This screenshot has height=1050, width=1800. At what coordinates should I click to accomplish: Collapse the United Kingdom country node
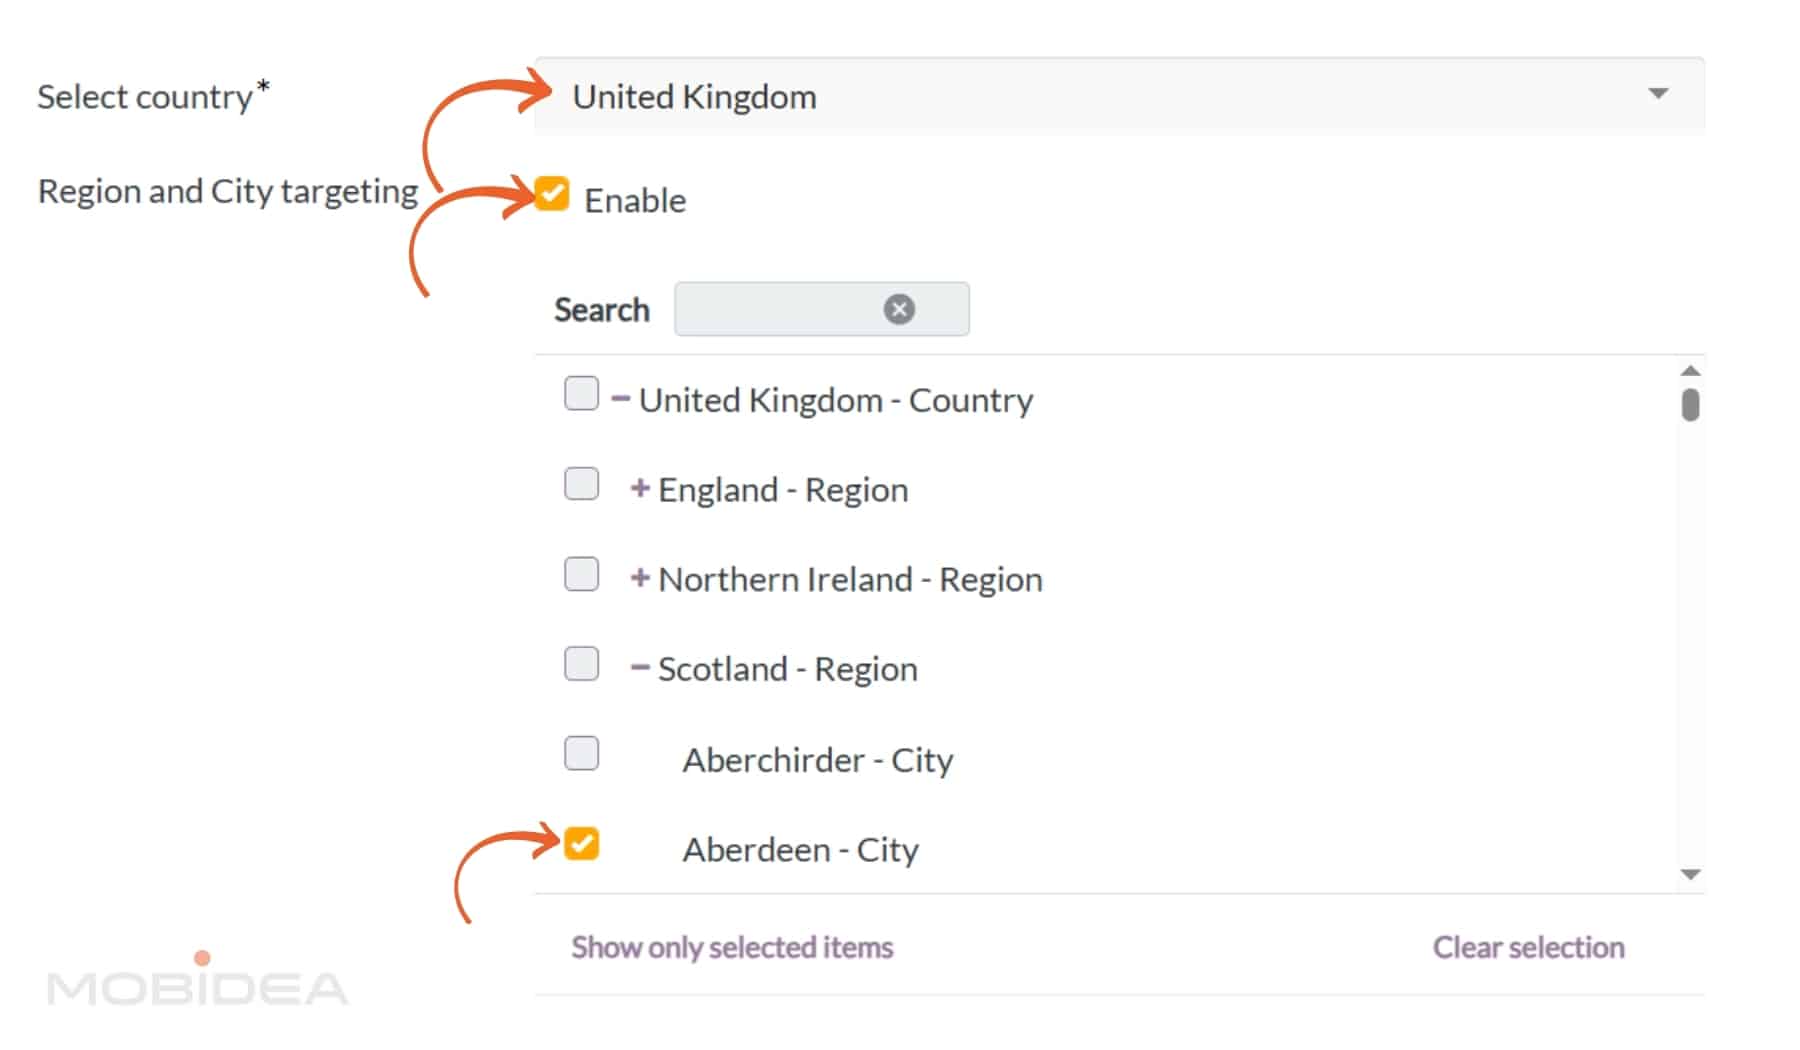tap(621, 399)
